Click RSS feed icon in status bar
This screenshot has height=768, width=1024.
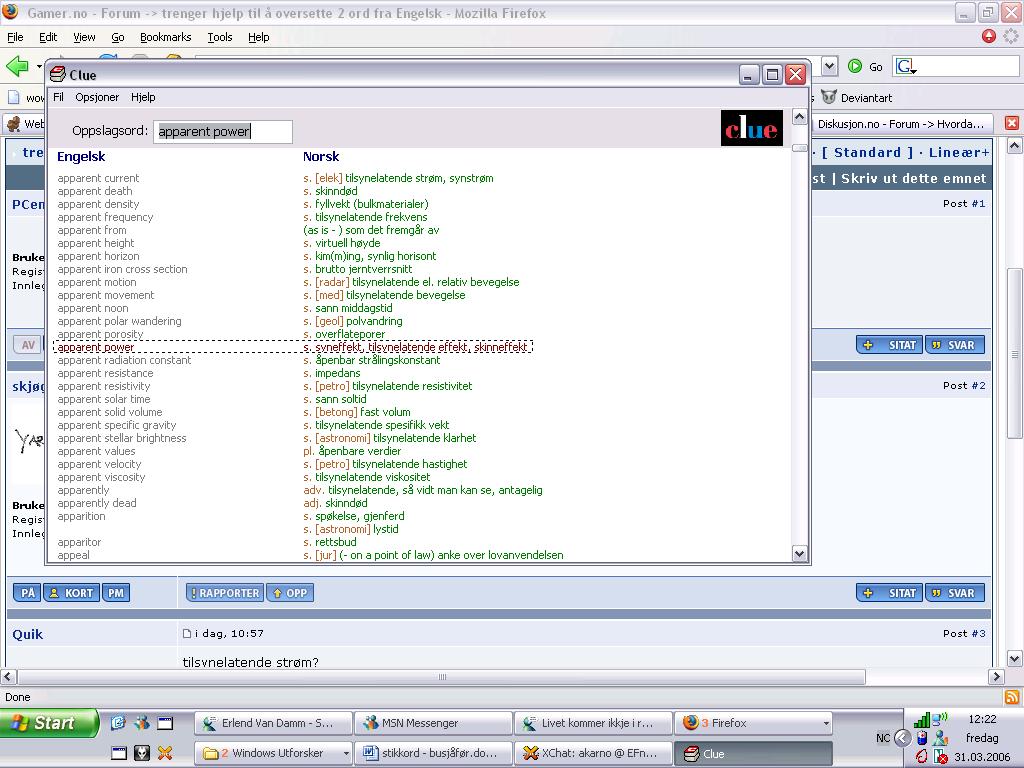coord(1012,697)
